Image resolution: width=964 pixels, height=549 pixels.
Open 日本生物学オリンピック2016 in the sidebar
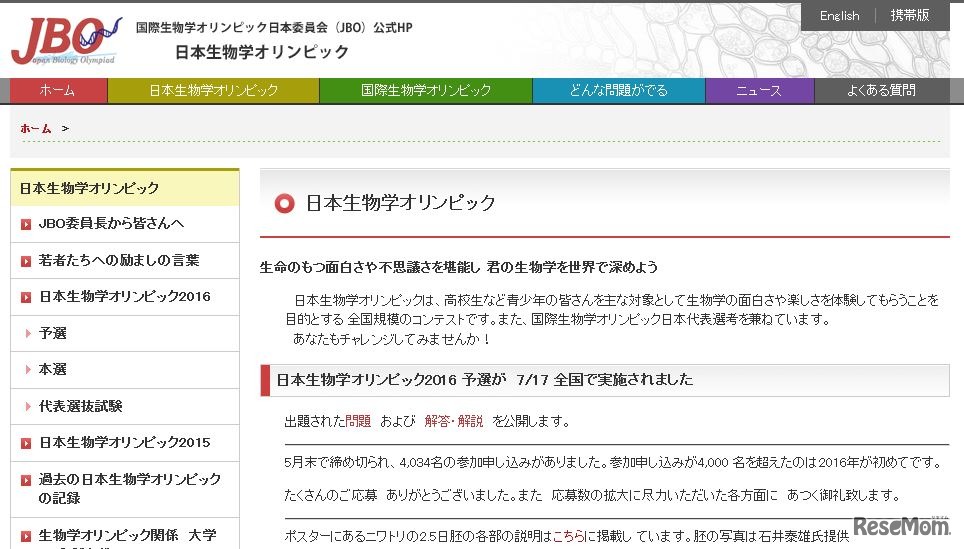124,296
